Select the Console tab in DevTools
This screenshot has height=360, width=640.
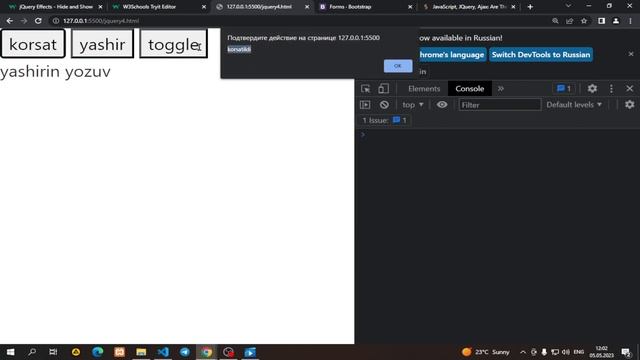click(x=469, y=89)
